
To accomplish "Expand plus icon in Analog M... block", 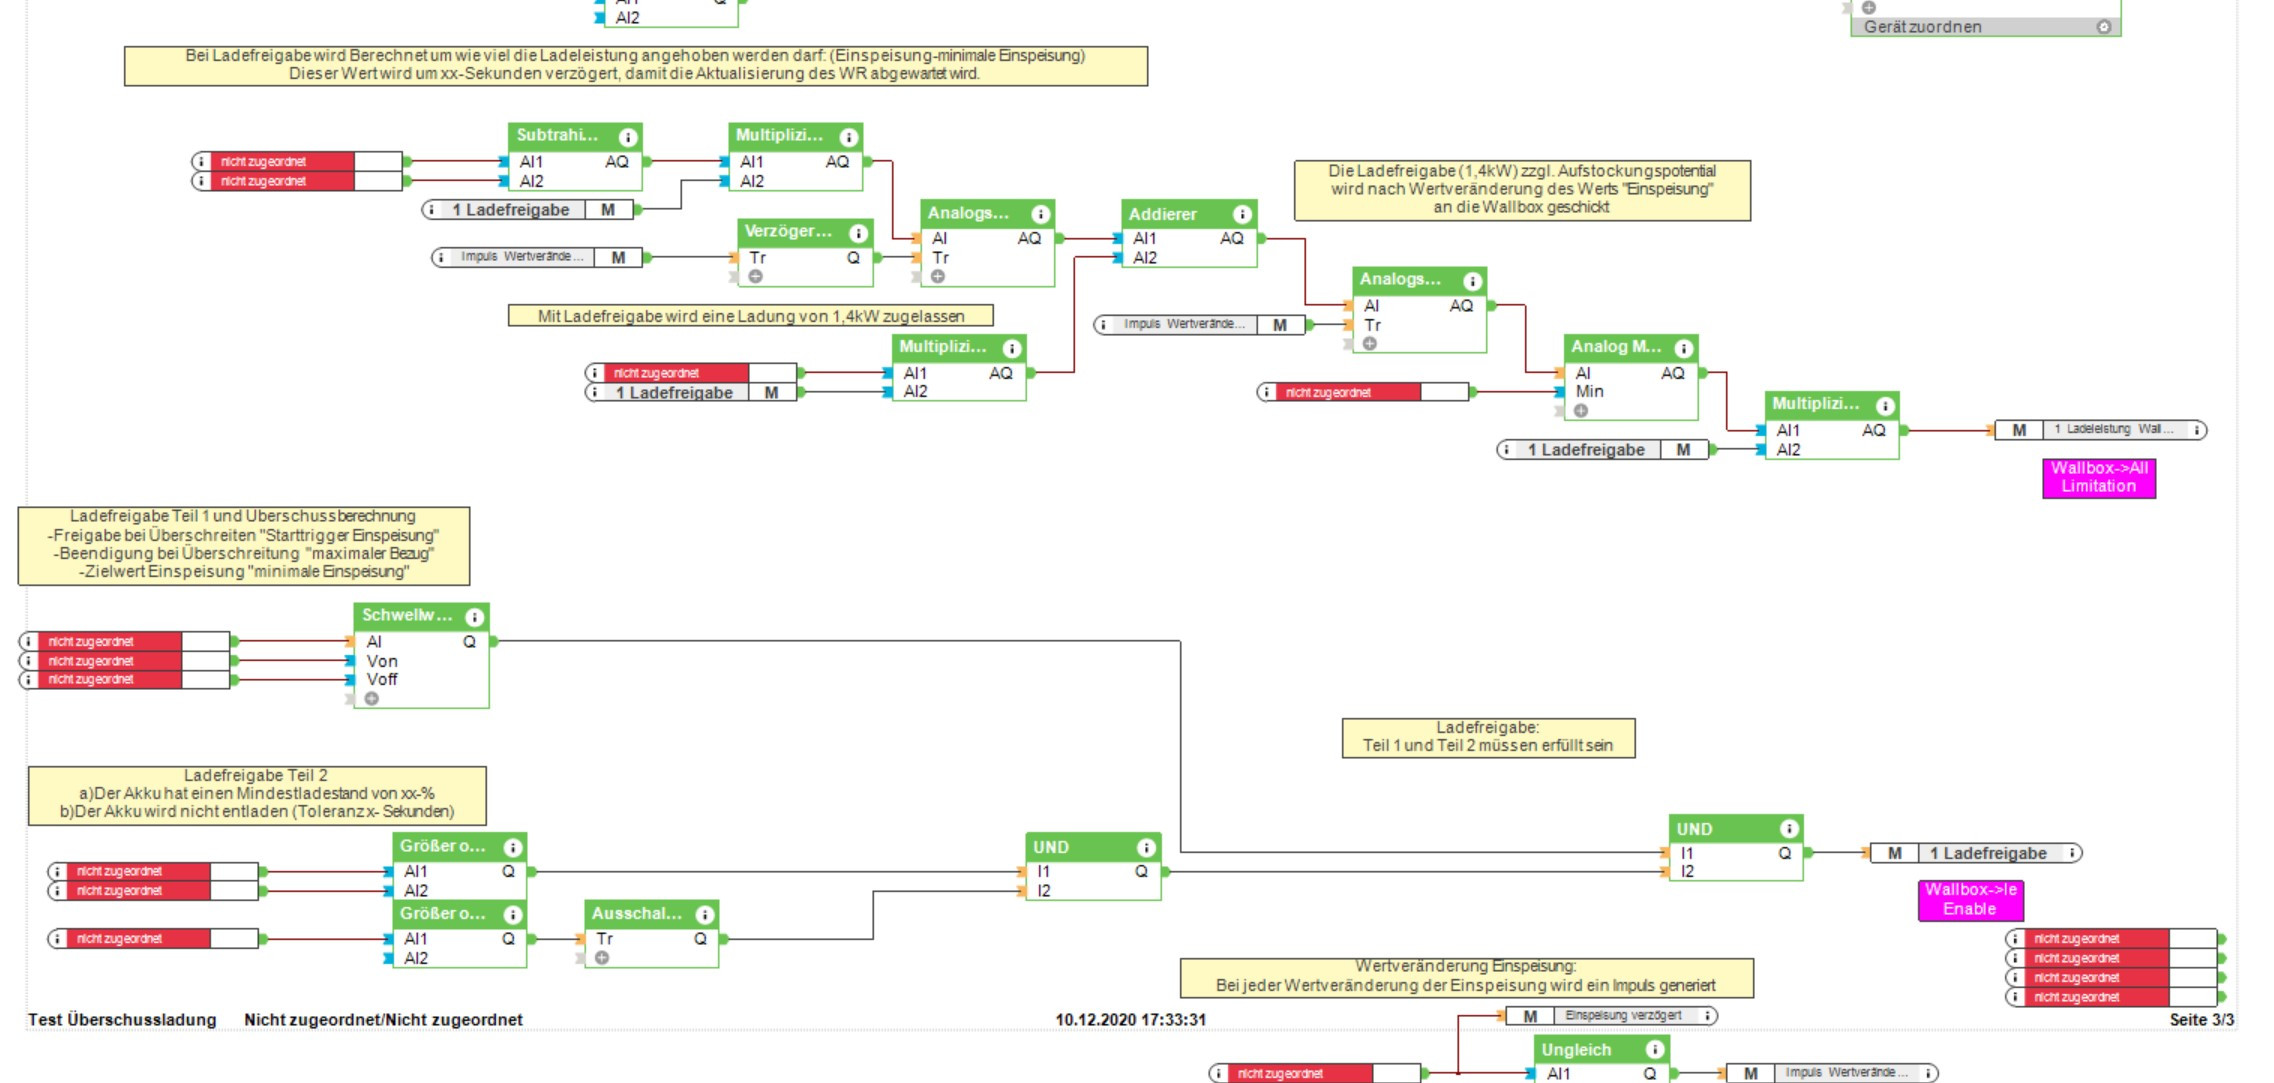I will pos(1581,411).
